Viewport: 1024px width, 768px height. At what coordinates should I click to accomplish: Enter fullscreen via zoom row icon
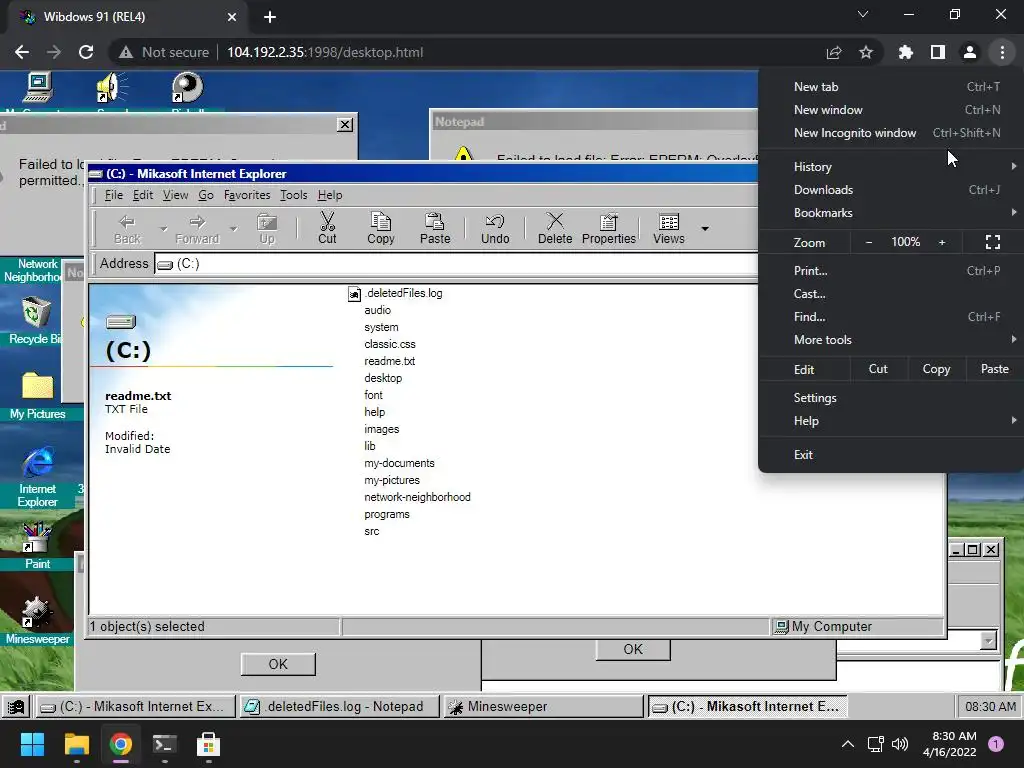(x=993, y=242)
